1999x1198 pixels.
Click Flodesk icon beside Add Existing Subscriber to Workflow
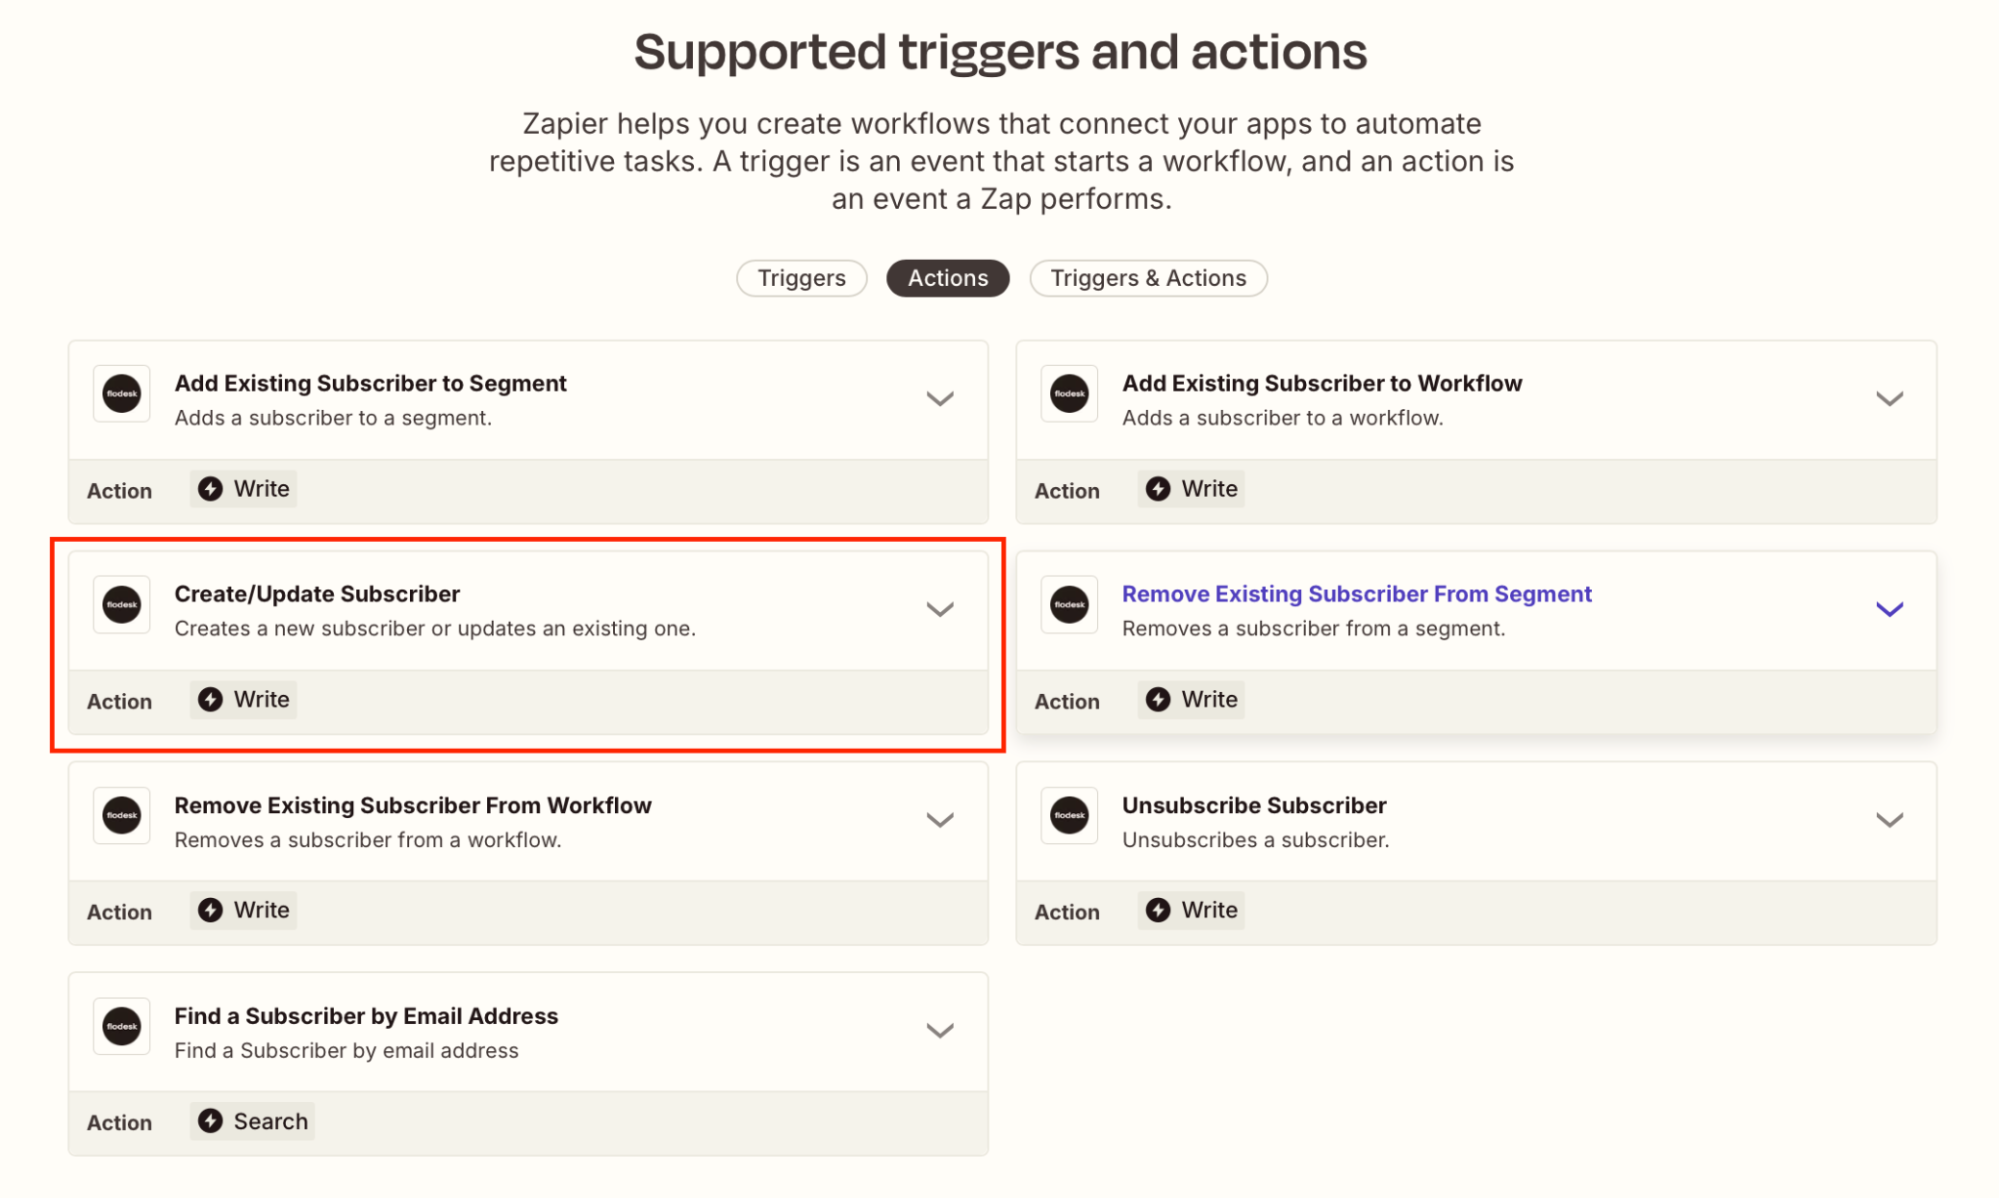(x=1069, y=394)
